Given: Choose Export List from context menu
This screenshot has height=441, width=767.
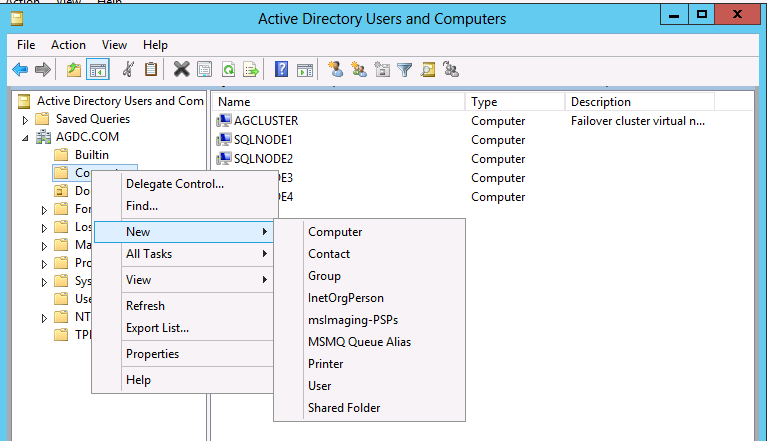Looking at the screenshot, I should pyautogui.click(x=183, y=328).
